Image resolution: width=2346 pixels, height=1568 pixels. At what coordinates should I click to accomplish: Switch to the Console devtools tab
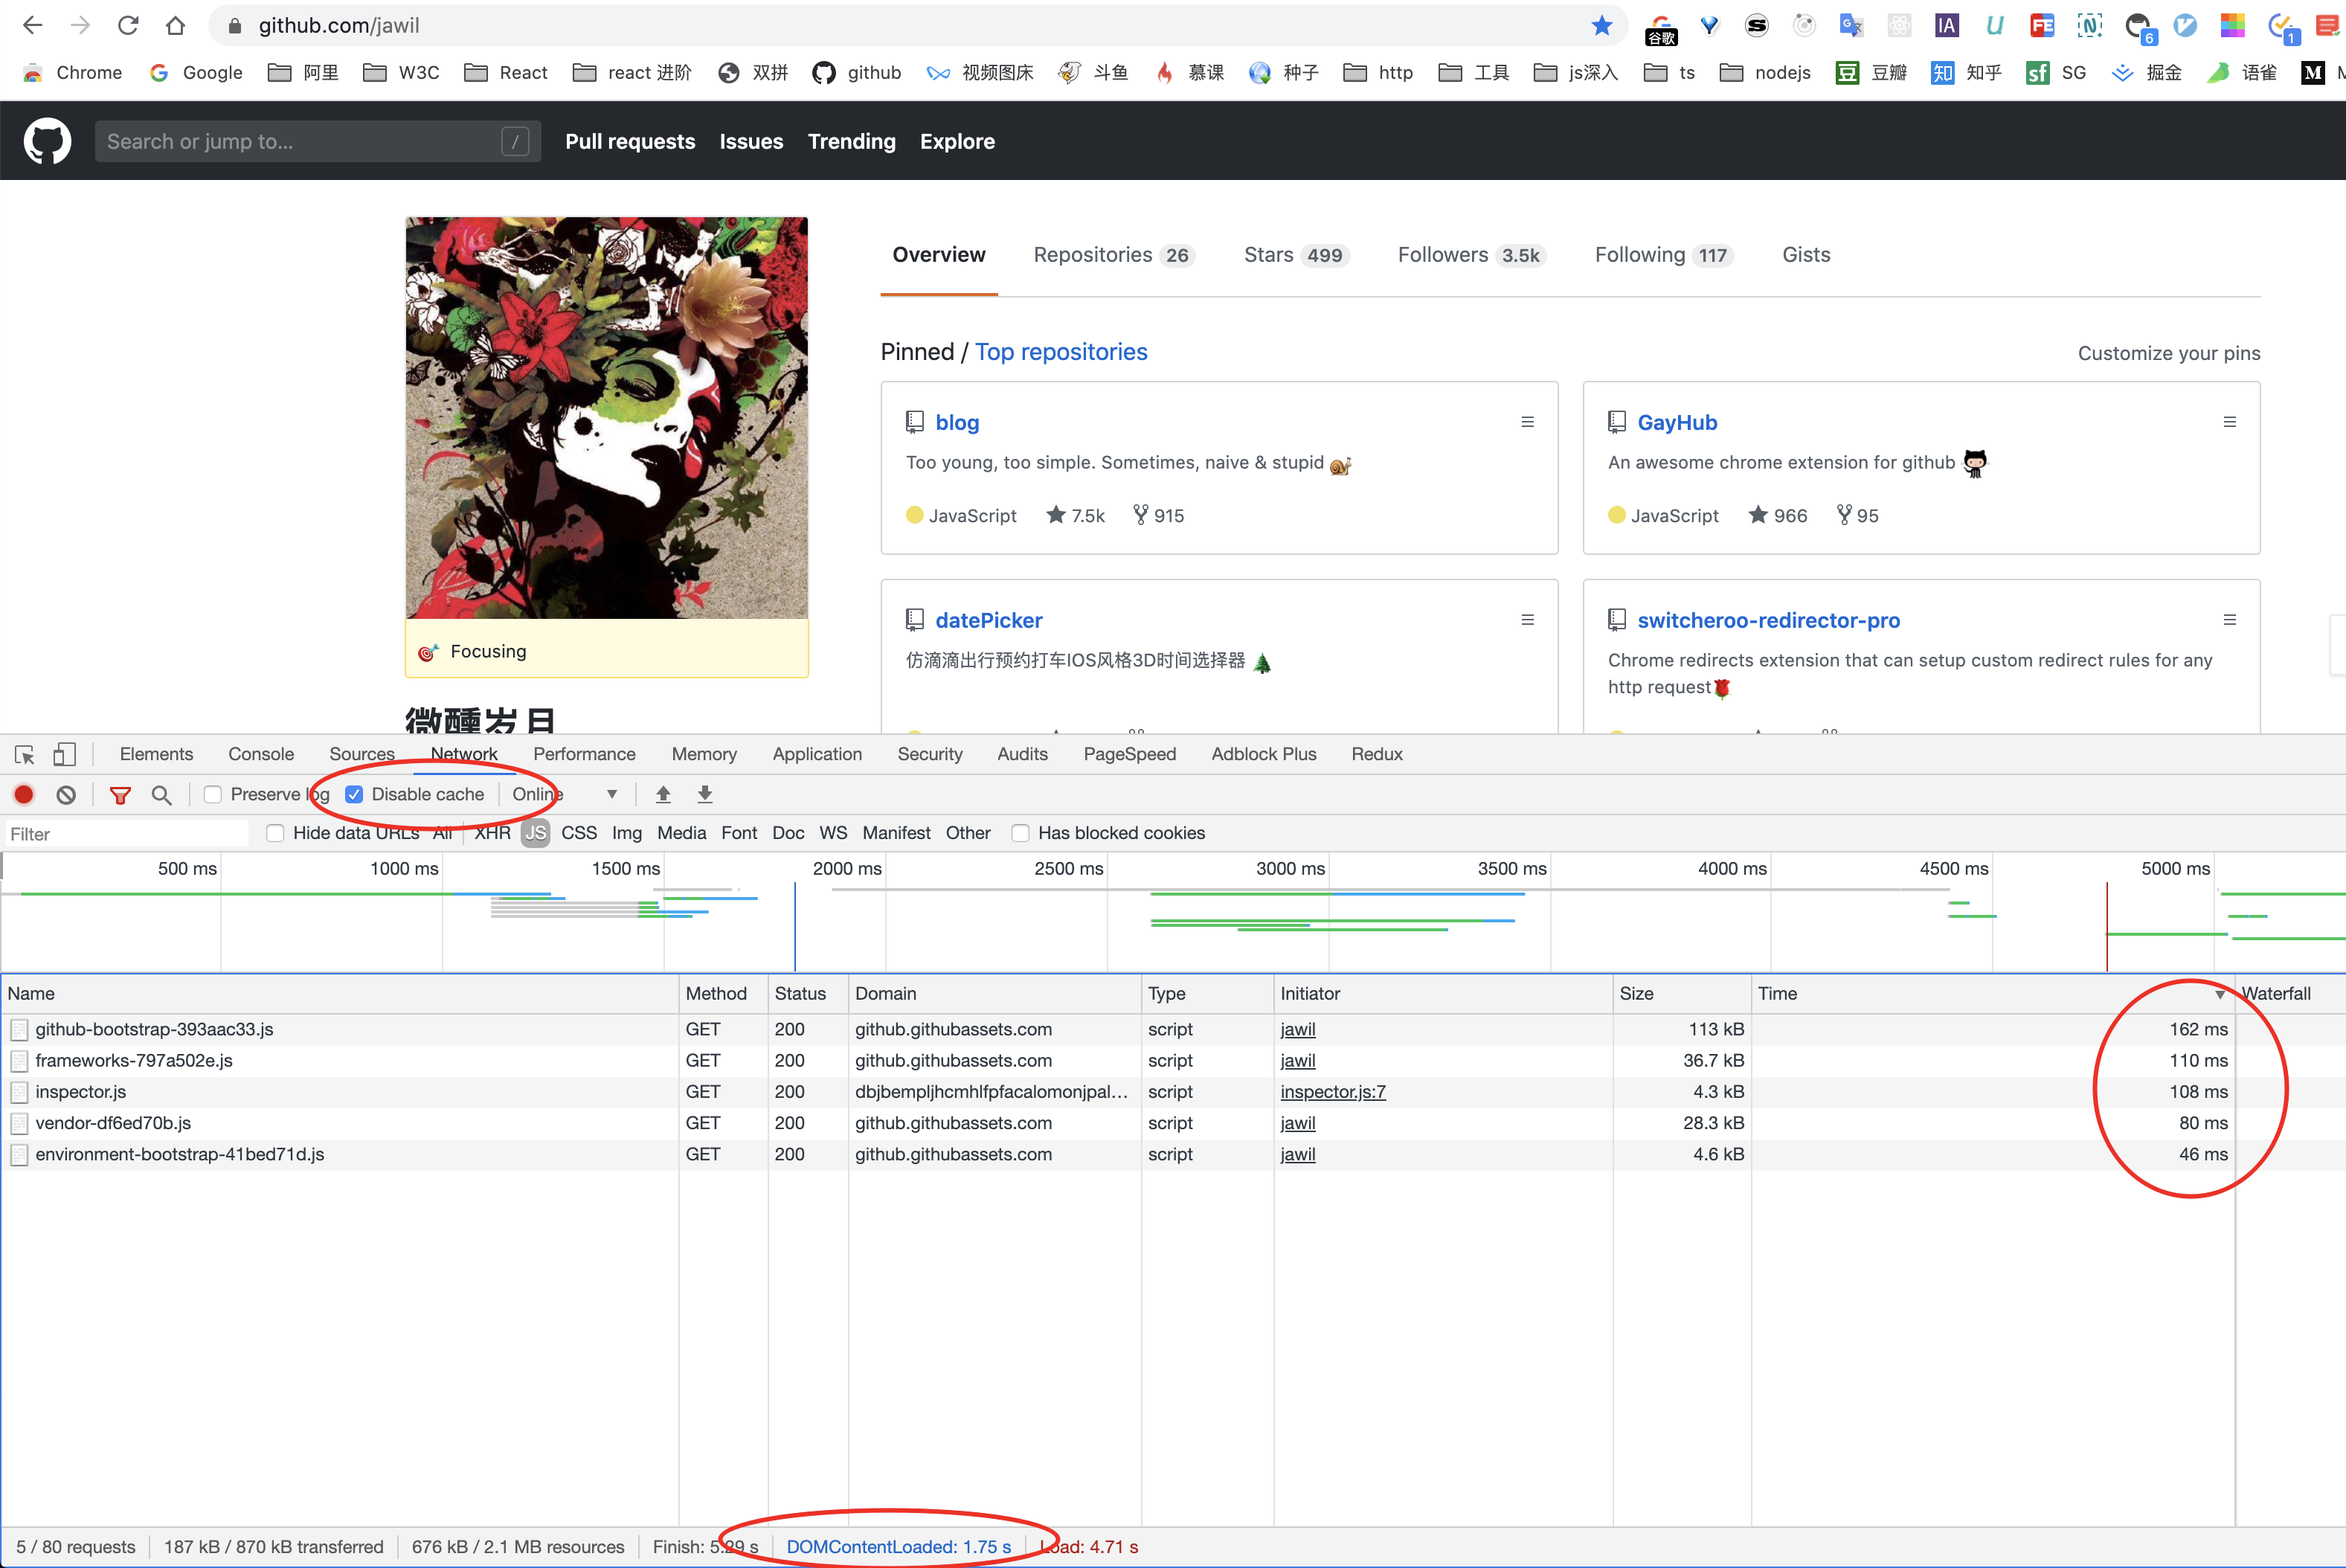tap(261, 755)
